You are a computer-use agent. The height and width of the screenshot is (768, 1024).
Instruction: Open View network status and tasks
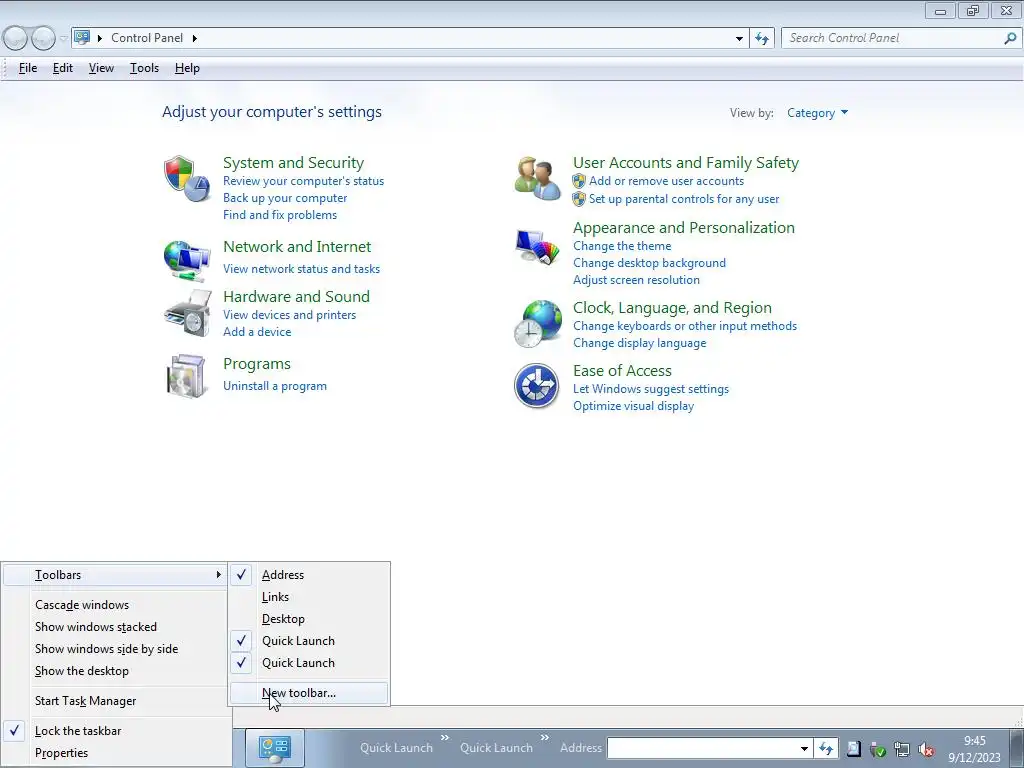(301, 268)
